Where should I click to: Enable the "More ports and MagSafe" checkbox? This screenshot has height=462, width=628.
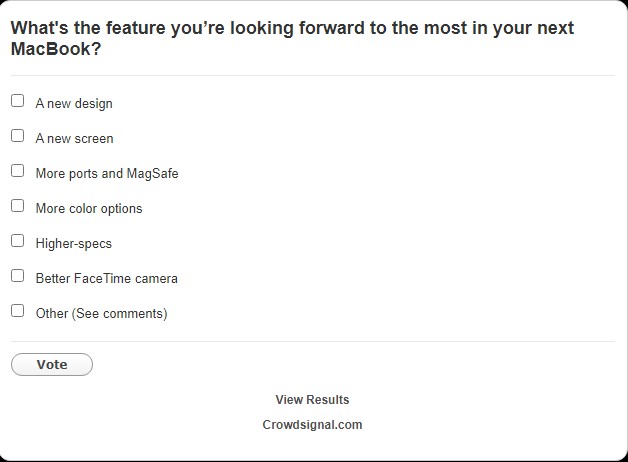click(17, 171)
